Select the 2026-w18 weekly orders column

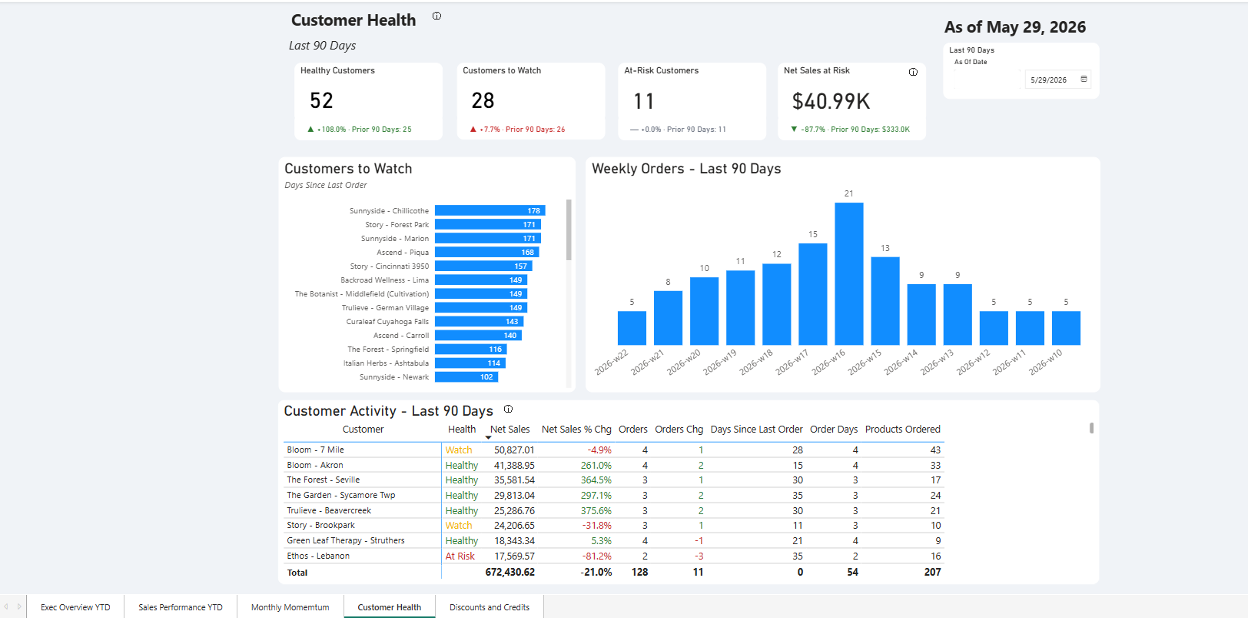pyautogui.click(x=777, y=304)
